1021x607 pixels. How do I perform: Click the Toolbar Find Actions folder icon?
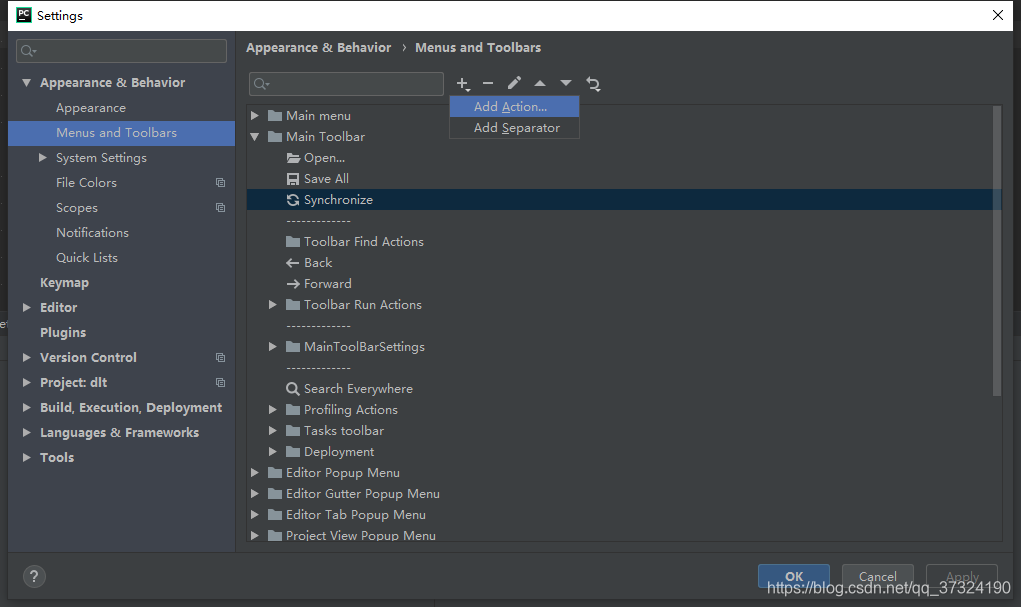[x=293, y=242]
